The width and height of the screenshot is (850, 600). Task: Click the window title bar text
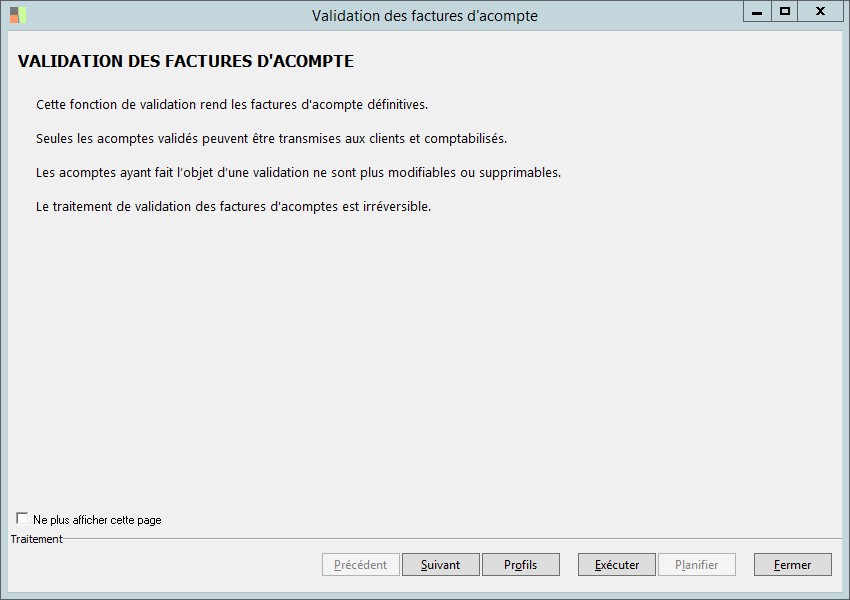tap(424, 16)
